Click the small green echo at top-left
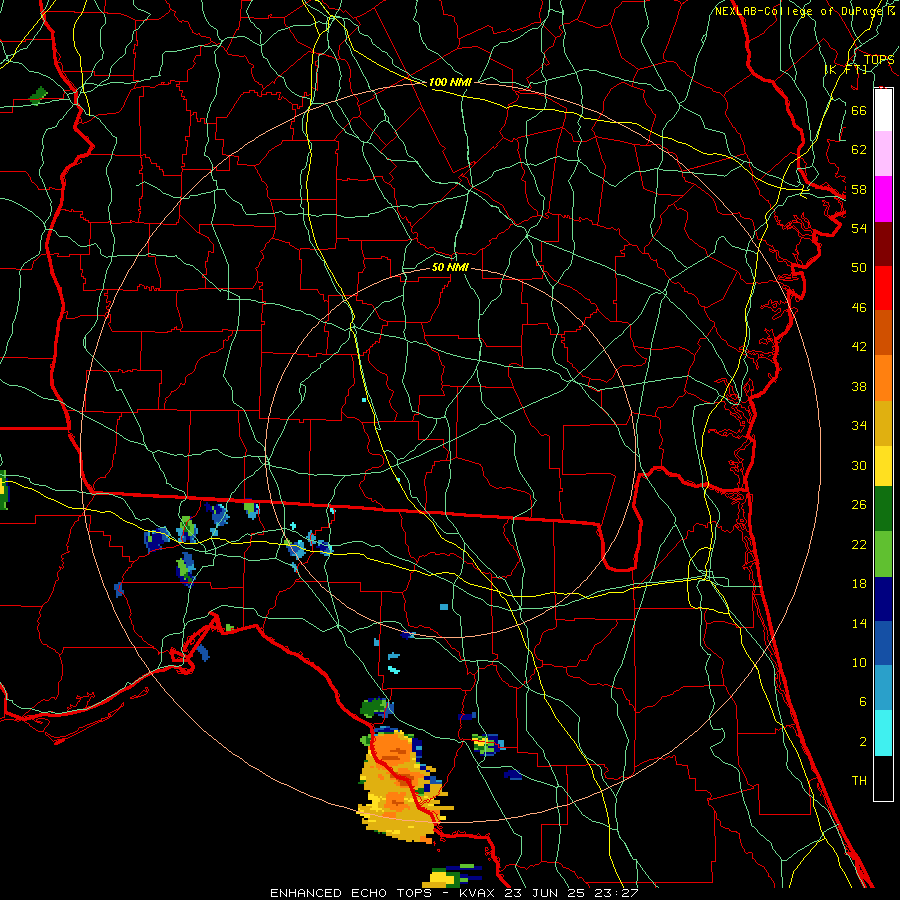The height and width of the screenshot is (900, 900). pyautogui.click(x=38, y=94)
